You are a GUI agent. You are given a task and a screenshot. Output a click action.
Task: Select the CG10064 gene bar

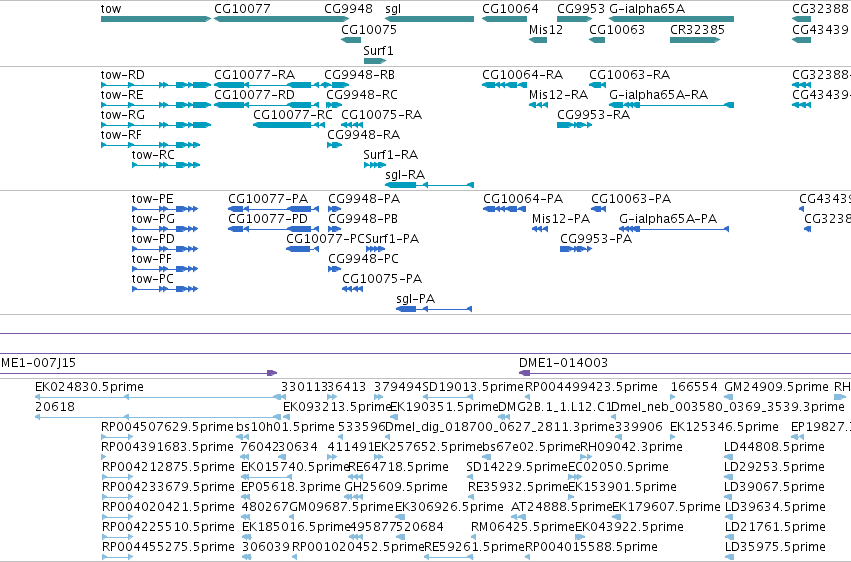504,19
